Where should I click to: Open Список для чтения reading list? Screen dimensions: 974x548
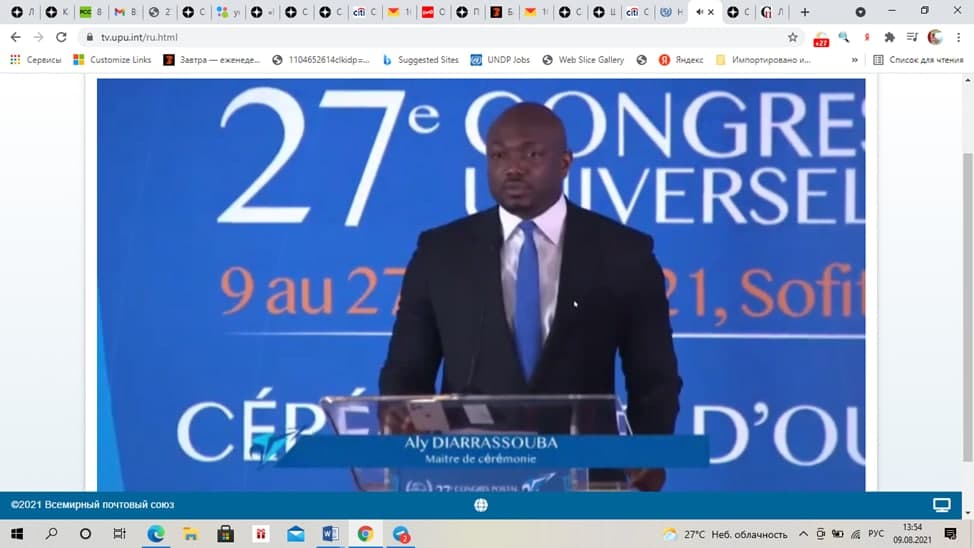918,60
